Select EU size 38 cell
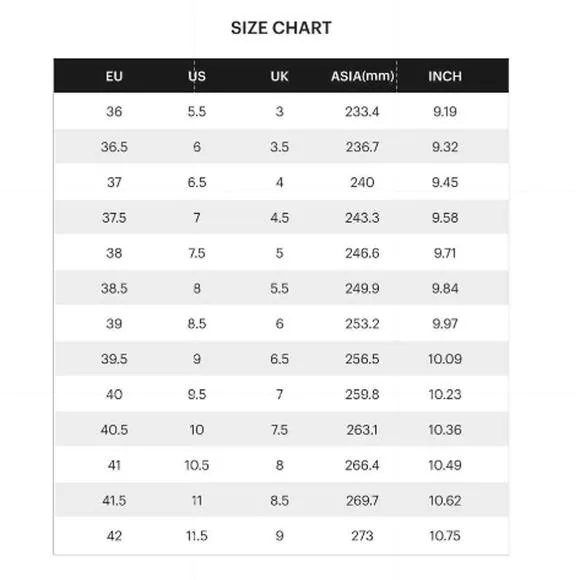Screen dimensions: 580x580 114,253
